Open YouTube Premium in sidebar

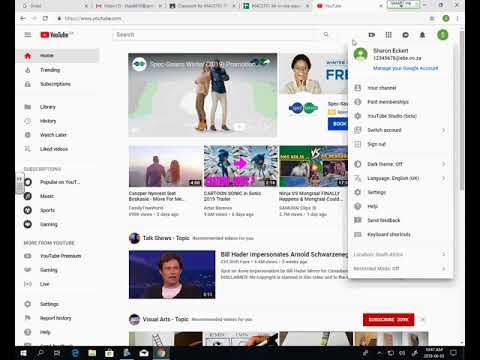coord(57,256)
